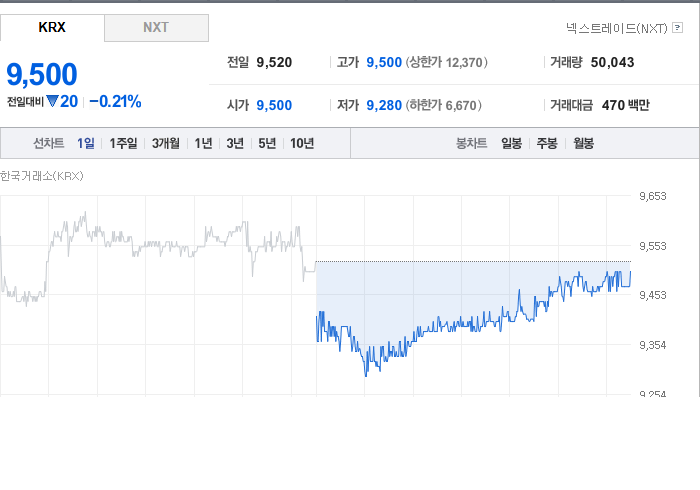700x490 pixels.
Task: Click the 9,453 y-axis label
Action: point(653,295)
